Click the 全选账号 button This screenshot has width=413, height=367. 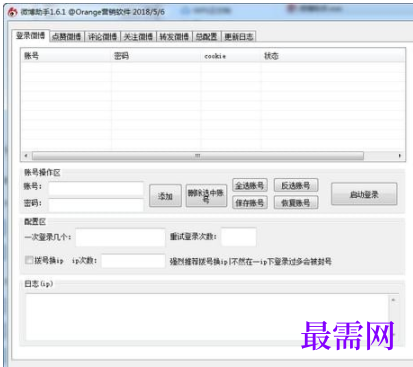250,185
